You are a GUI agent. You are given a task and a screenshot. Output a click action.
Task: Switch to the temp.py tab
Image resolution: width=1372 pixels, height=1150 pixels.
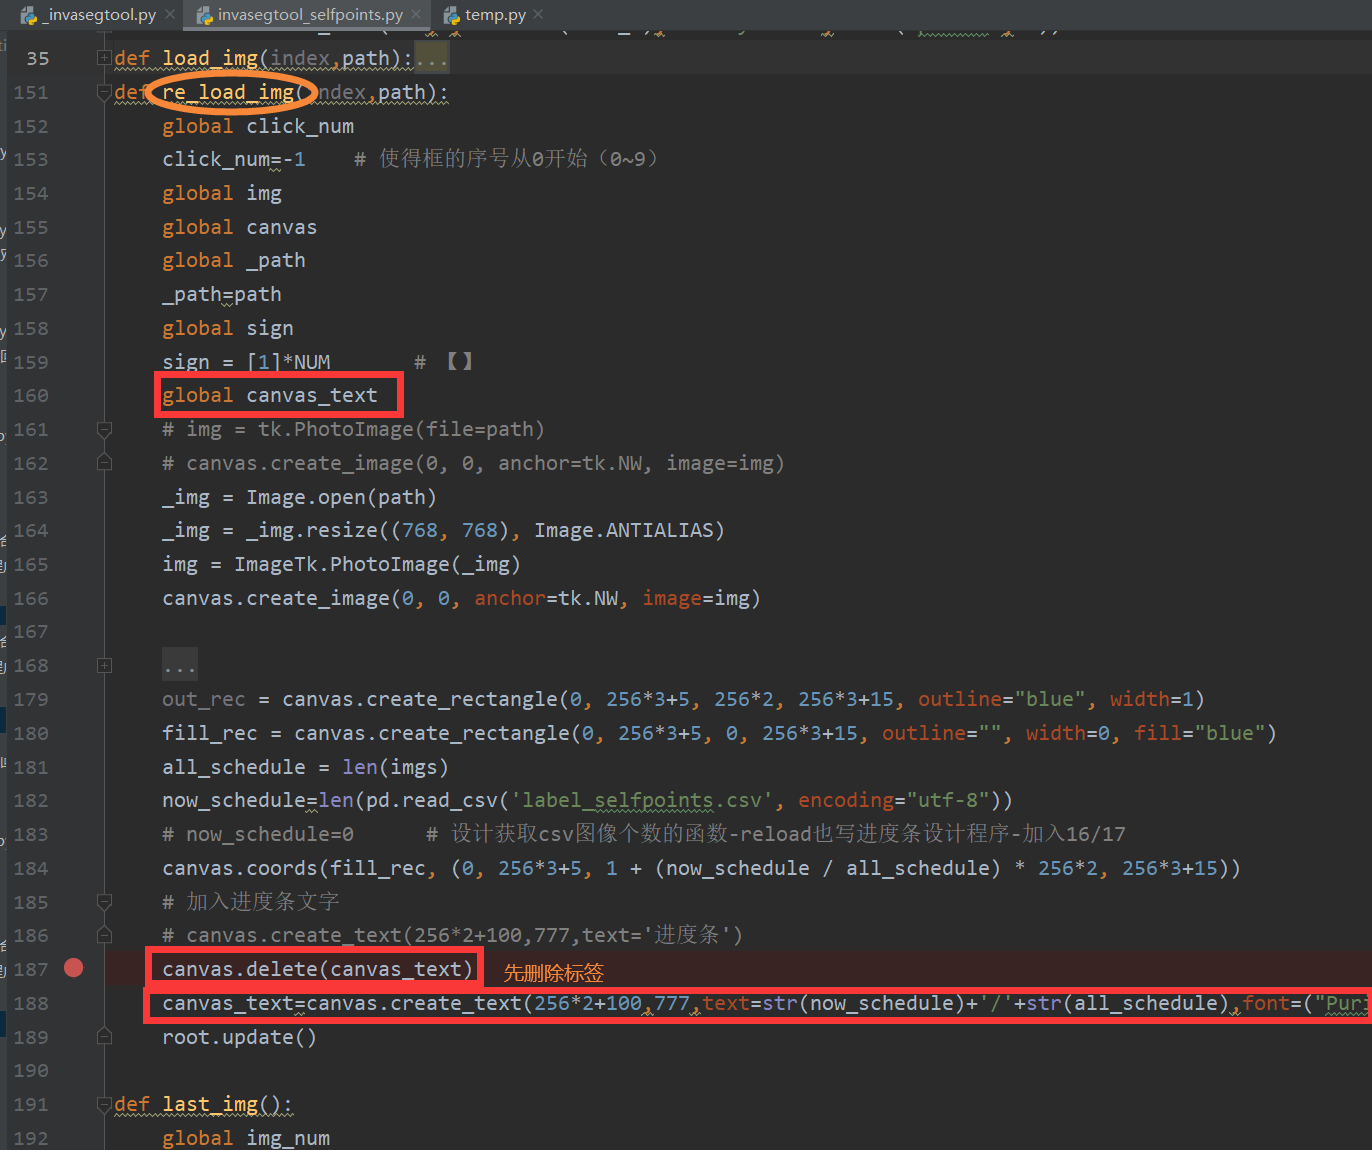pyautogui.click(x=495, y=15)
